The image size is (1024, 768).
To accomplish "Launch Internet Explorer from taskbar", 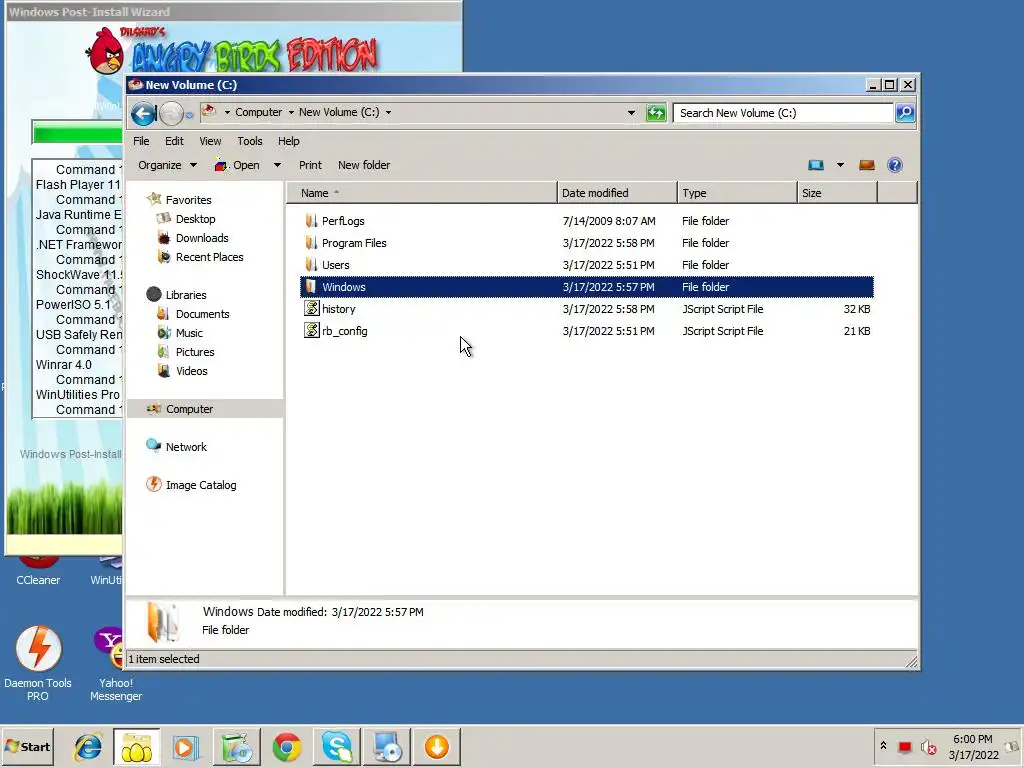I will 88,746.
